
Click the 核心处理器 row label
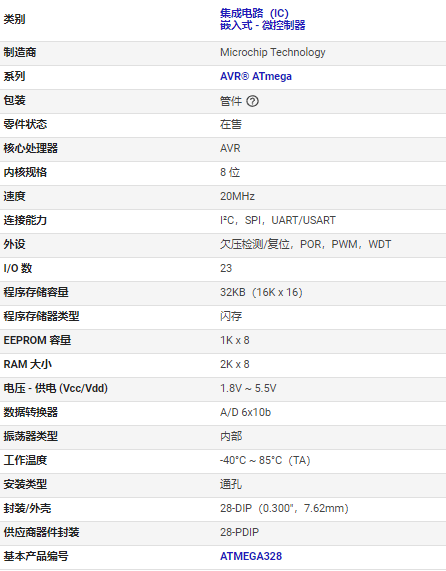coord(31,149)
